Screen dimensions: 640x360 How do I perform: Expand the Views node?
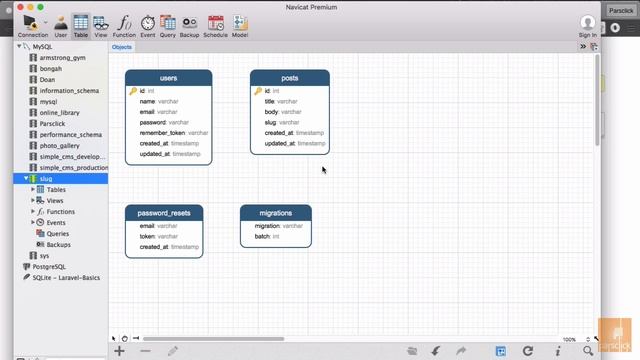pos(33,200)
